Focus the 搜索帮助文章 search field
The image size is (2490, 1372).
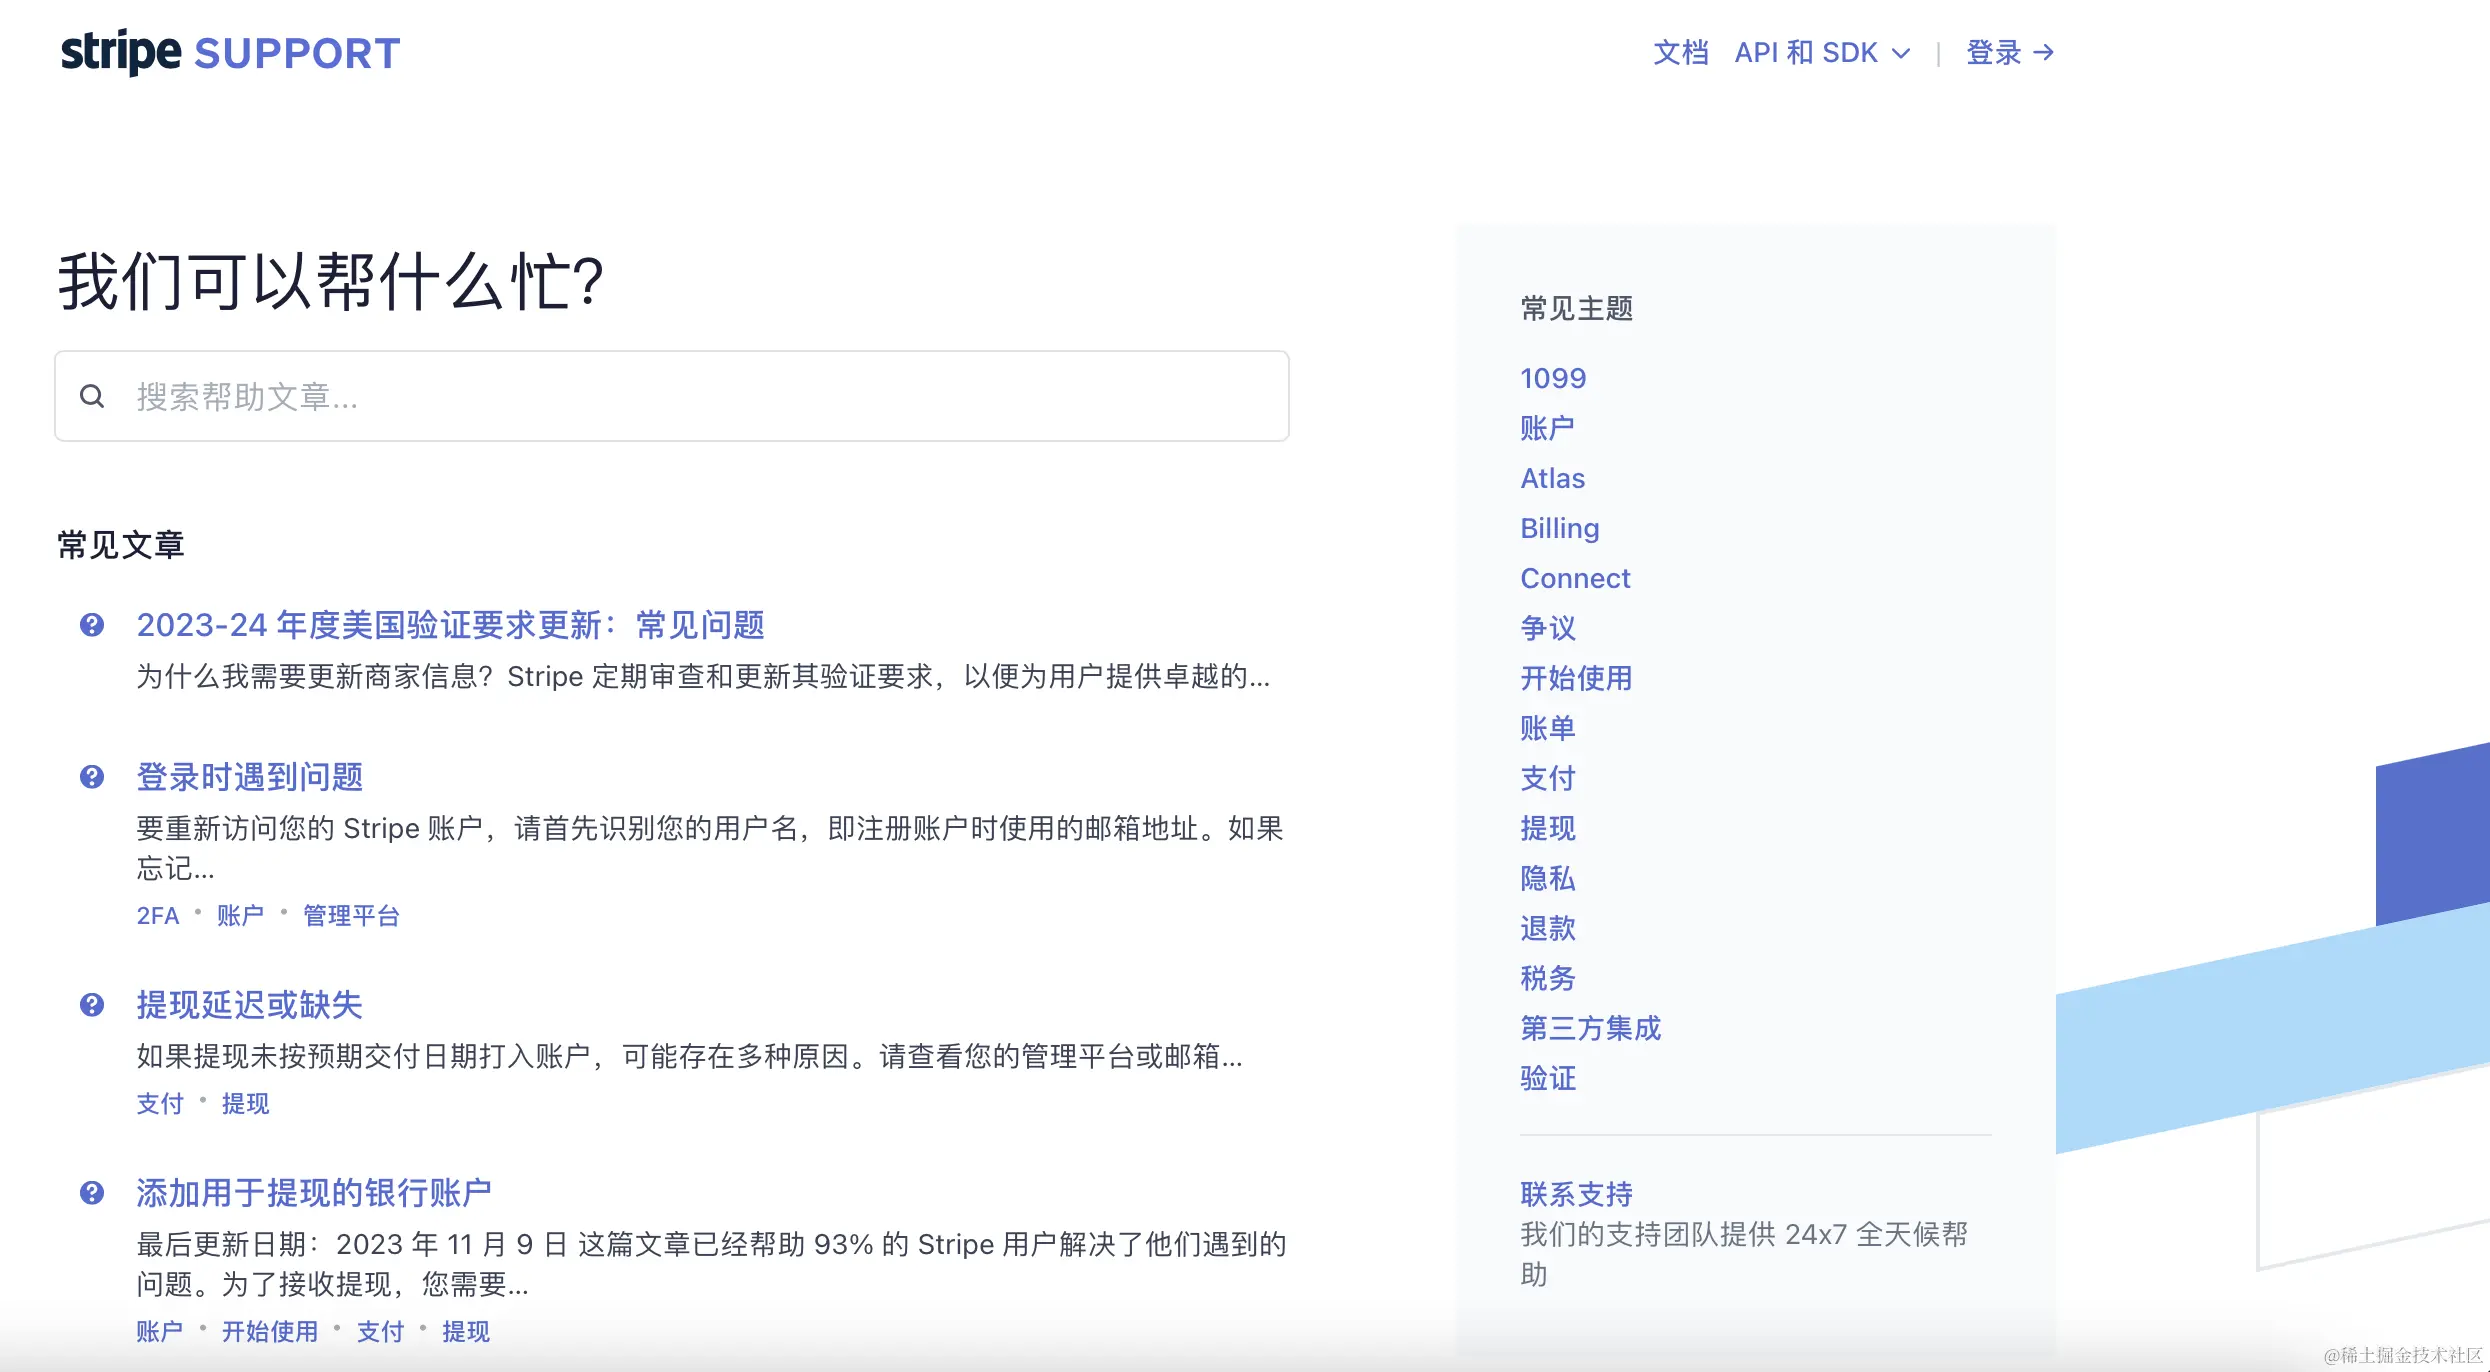pyautogui.click(x=700, y=396)
